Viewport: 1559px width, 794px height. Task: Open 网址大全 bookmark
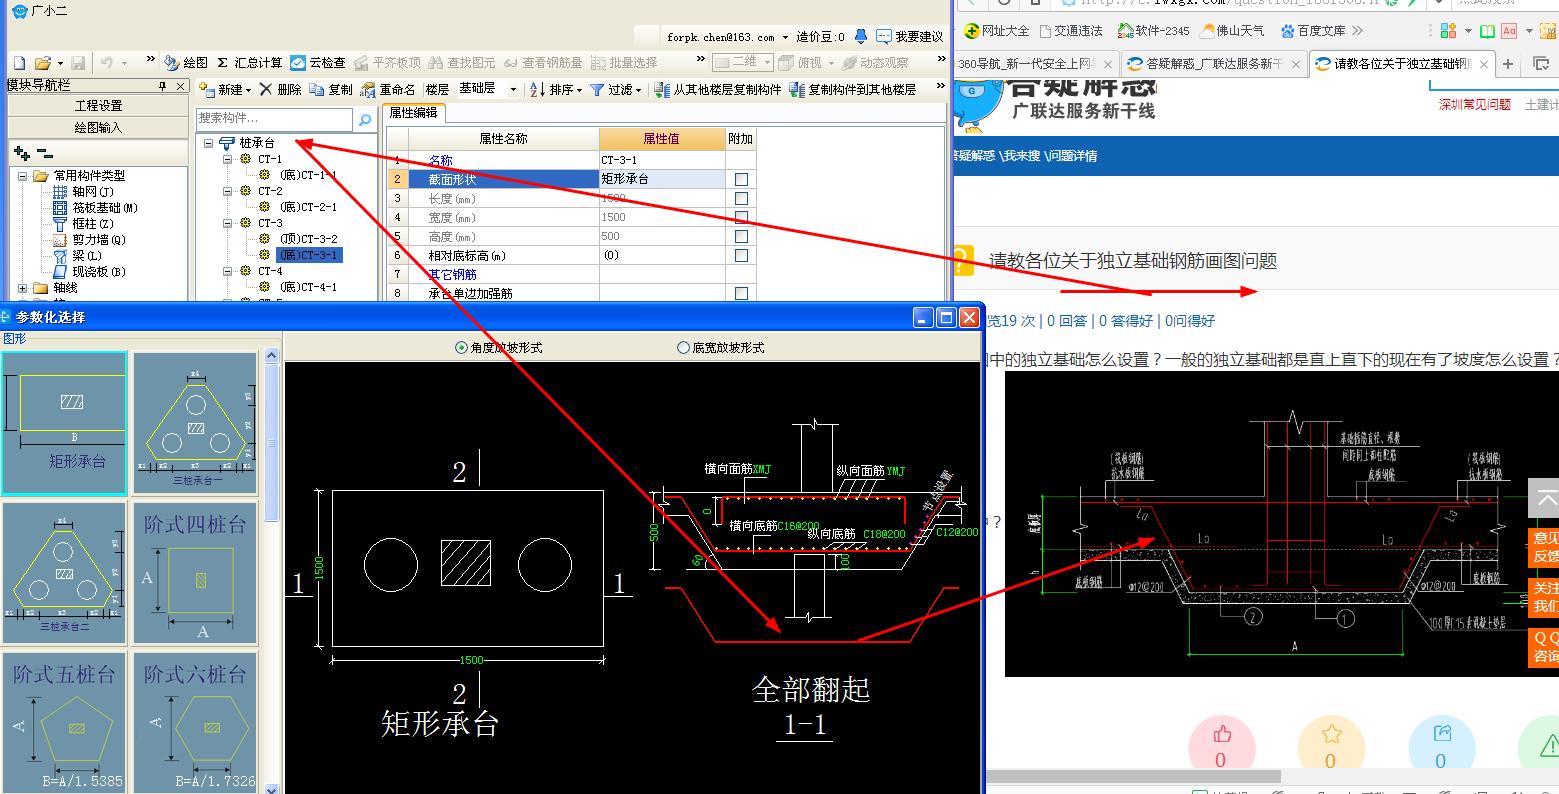point(996,31)
